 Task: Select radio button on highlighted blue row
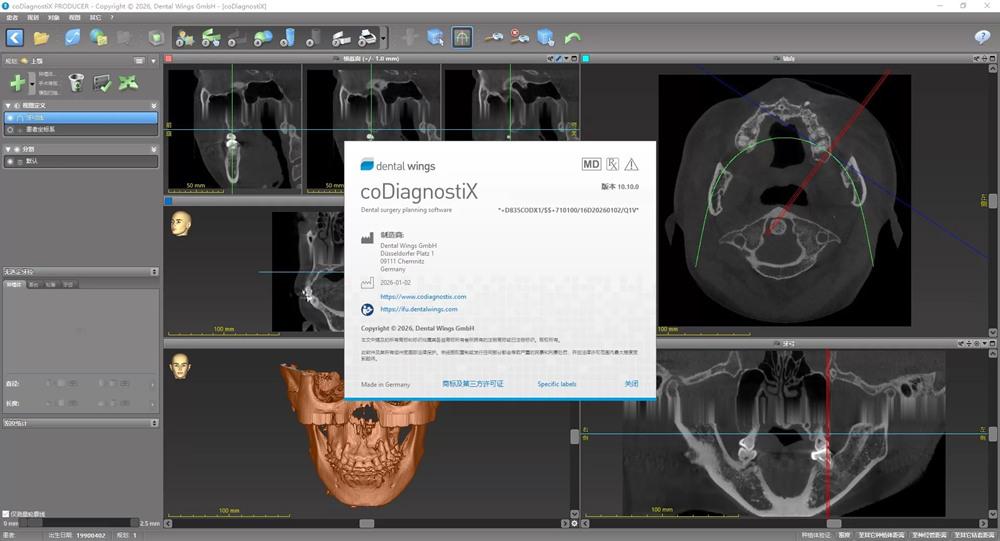tap(10, 118)
